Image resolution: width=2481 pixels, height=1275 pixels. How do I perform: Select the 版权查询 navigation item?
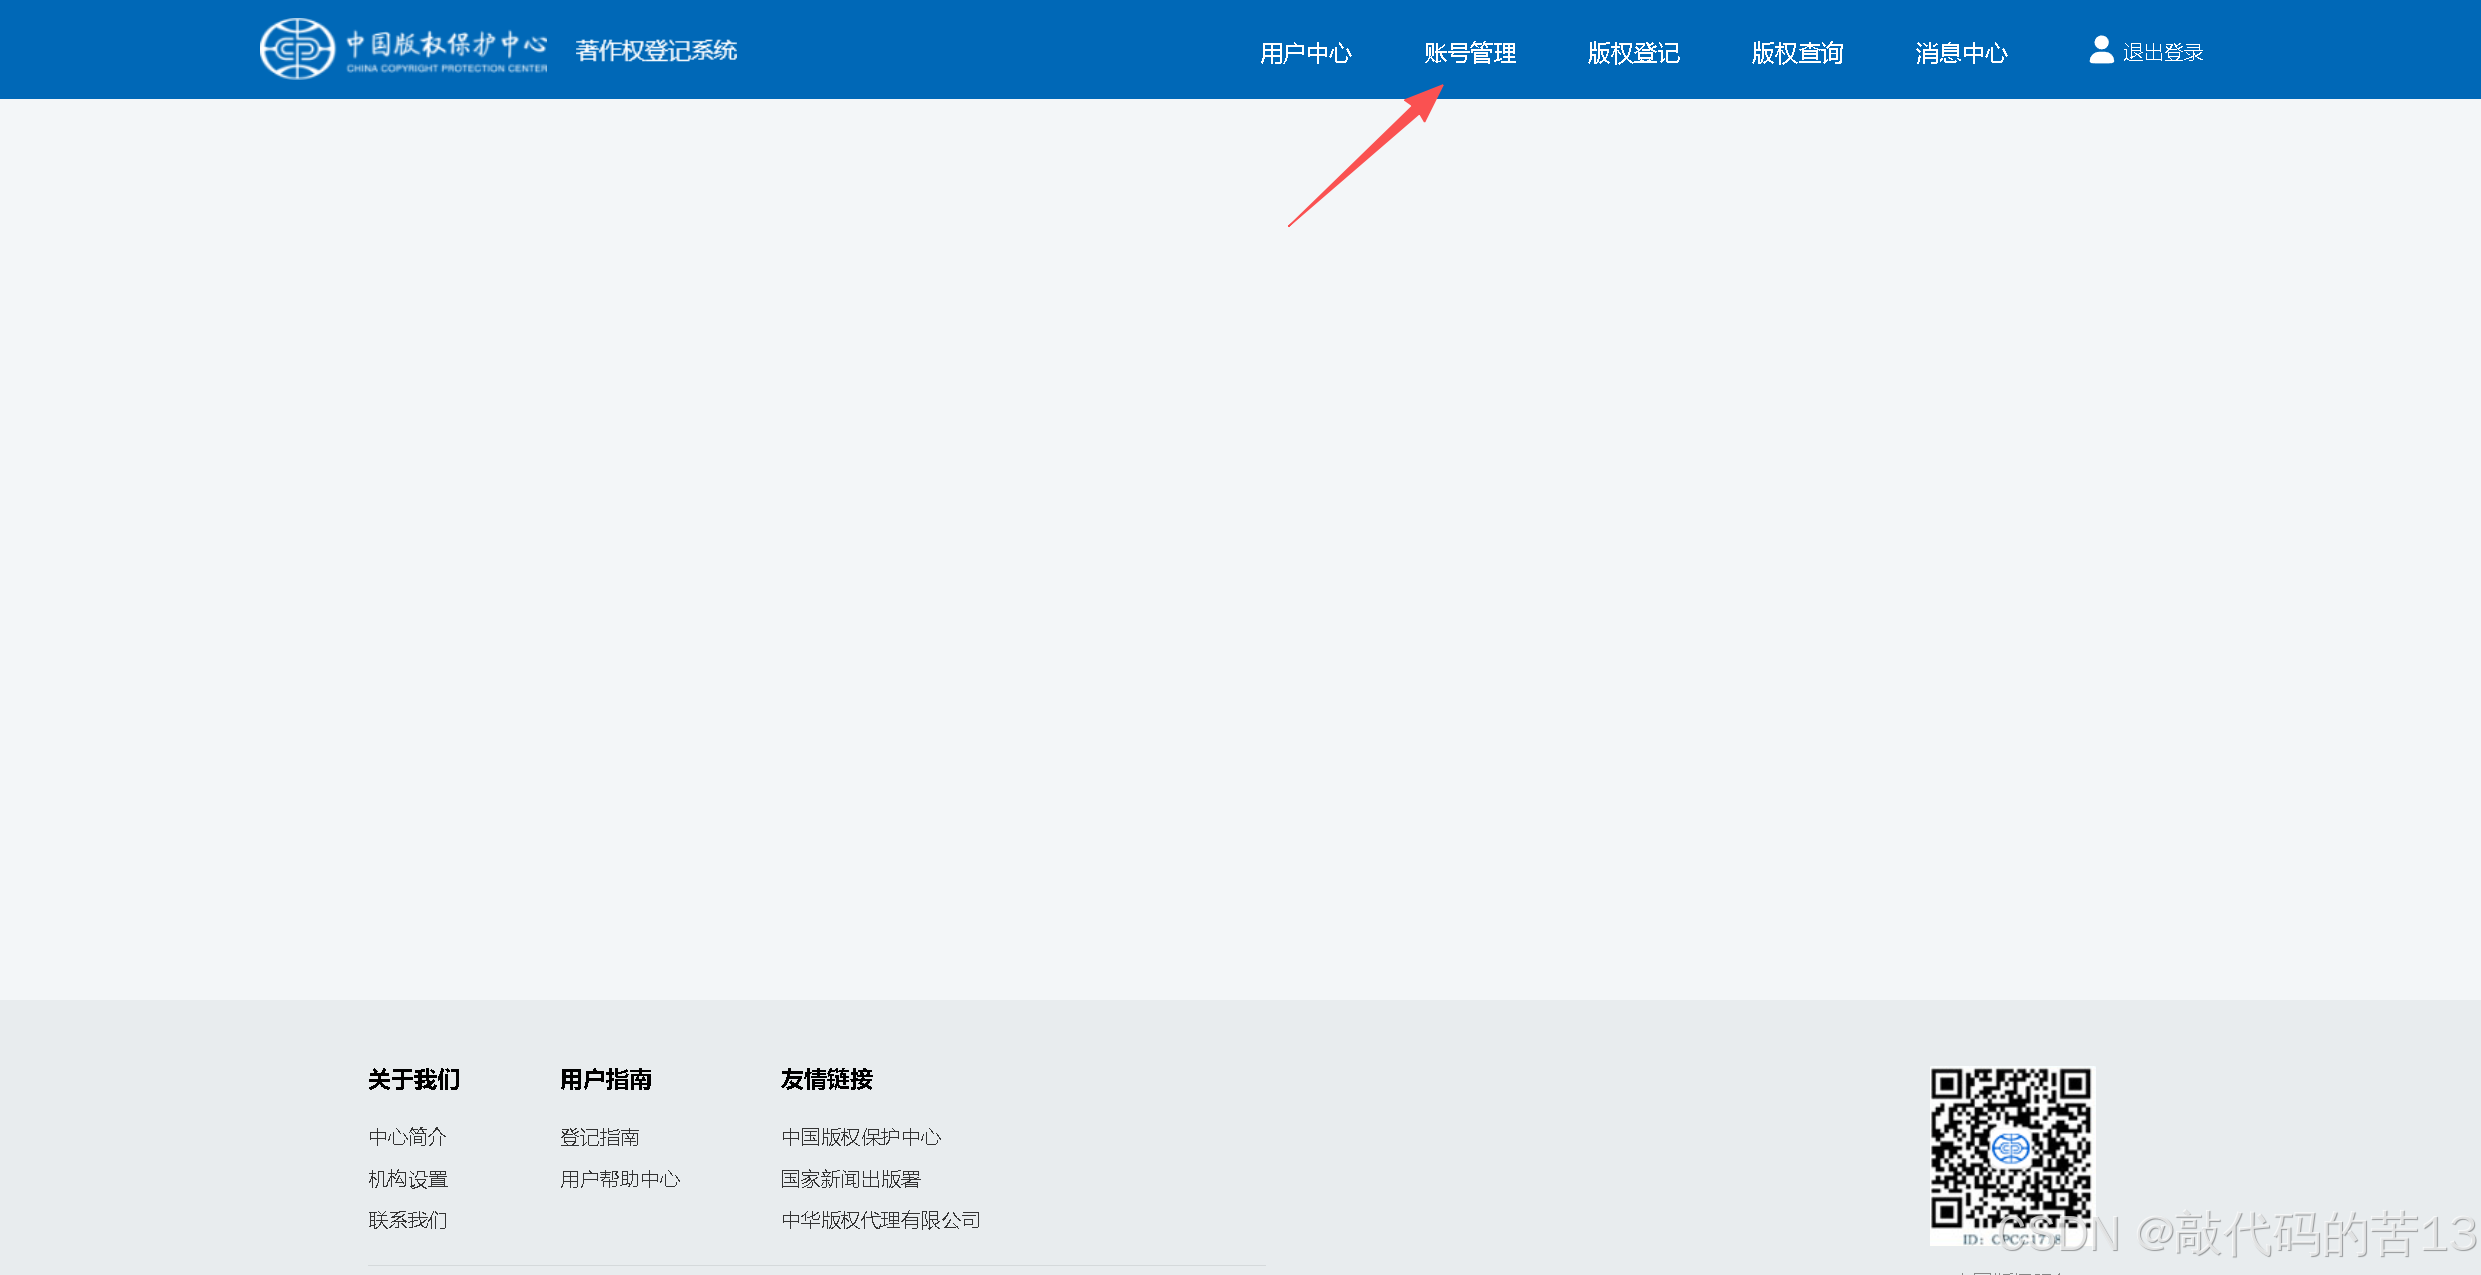(x=1797, y=53)
